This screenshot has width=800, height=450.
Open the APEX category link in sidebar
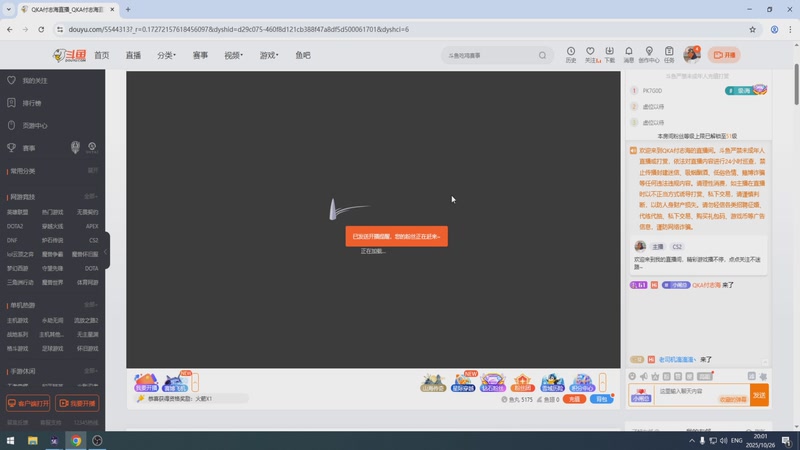(92, 226)
